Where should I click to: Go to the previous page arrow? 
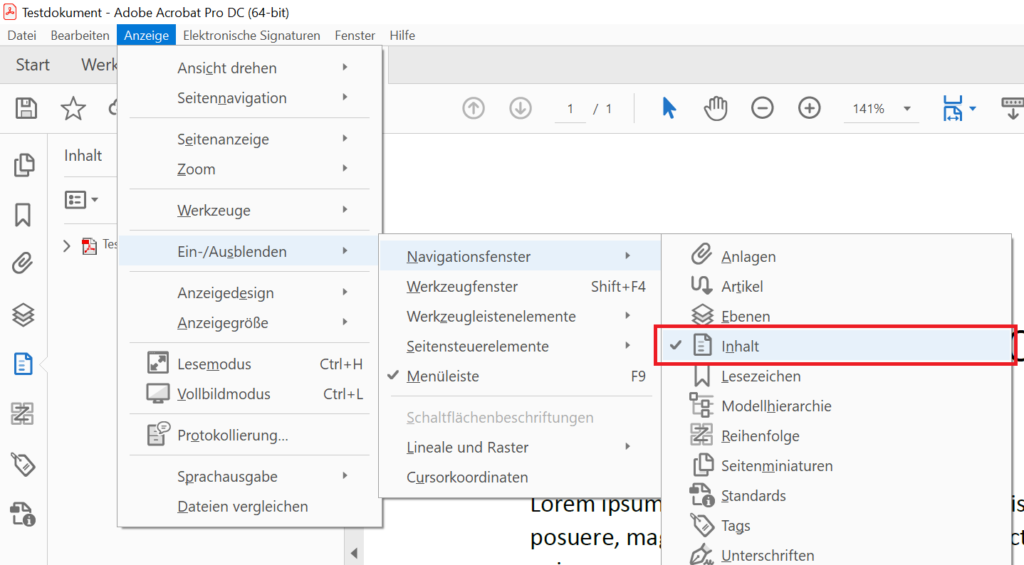[473, 108]
